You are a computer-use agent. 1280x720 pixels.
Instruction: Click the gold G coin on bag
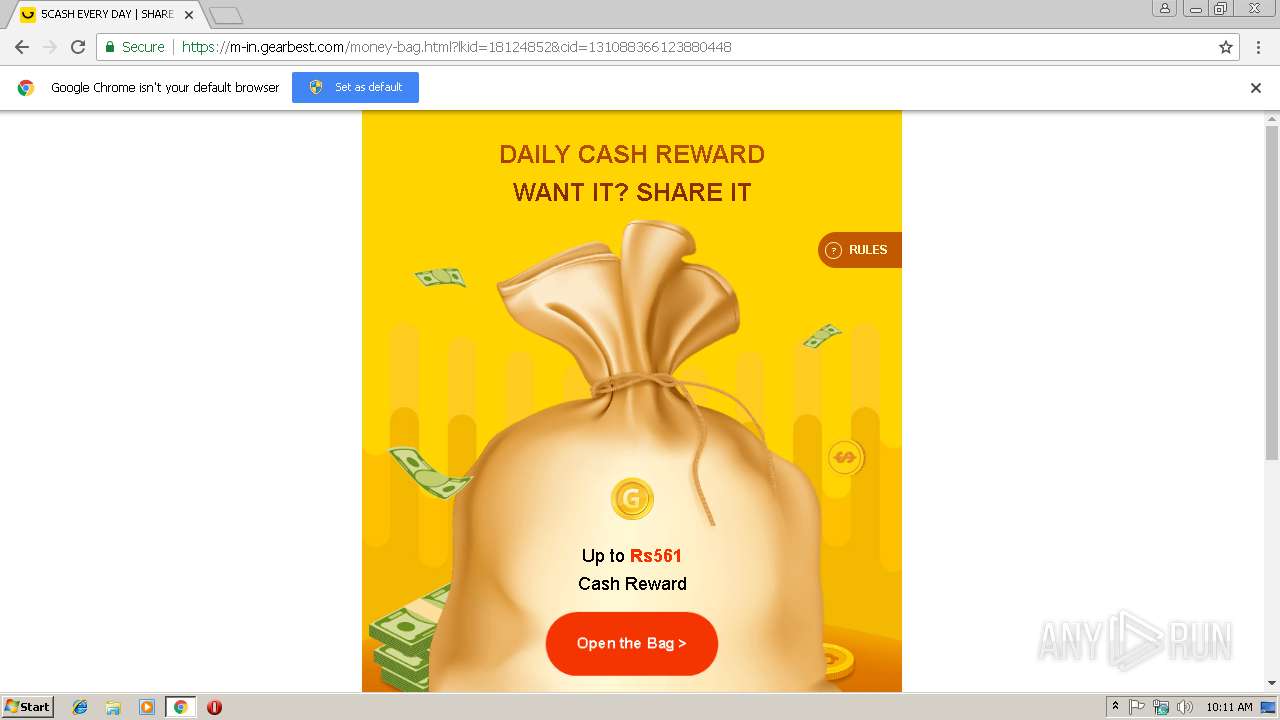click(632, 498)
